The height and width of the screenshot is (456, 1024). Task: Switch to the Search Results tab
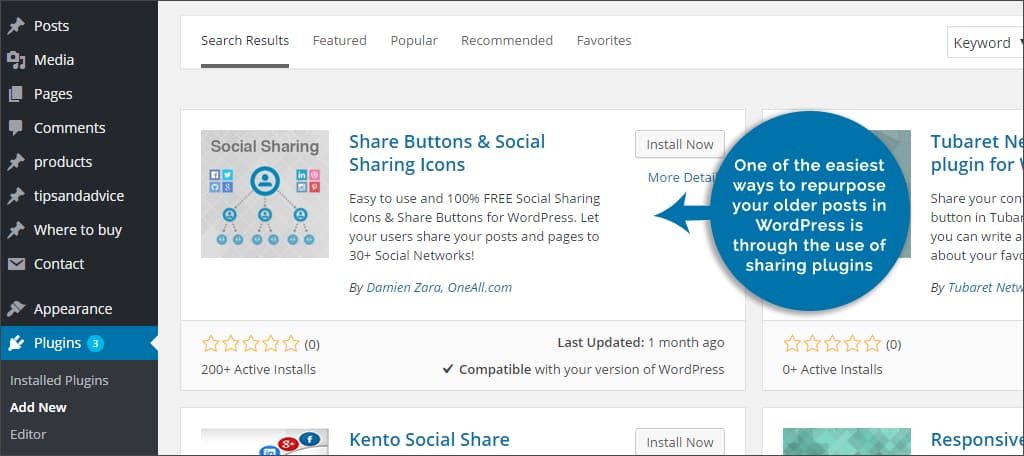(245, 41)
